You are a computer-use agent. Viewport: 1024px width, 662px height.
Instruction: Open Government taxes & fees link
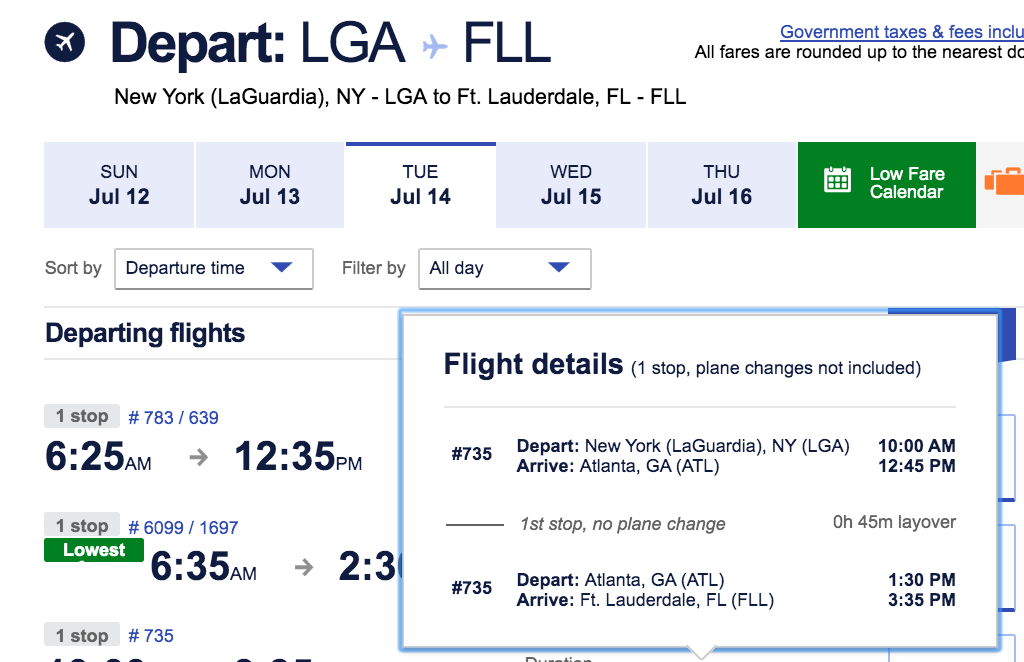coord(900,32)
